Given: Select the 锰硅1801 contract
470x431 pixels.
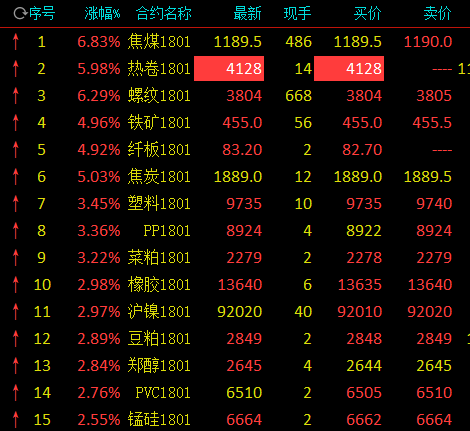Looking at the screenshot, I should coord(159,420).
